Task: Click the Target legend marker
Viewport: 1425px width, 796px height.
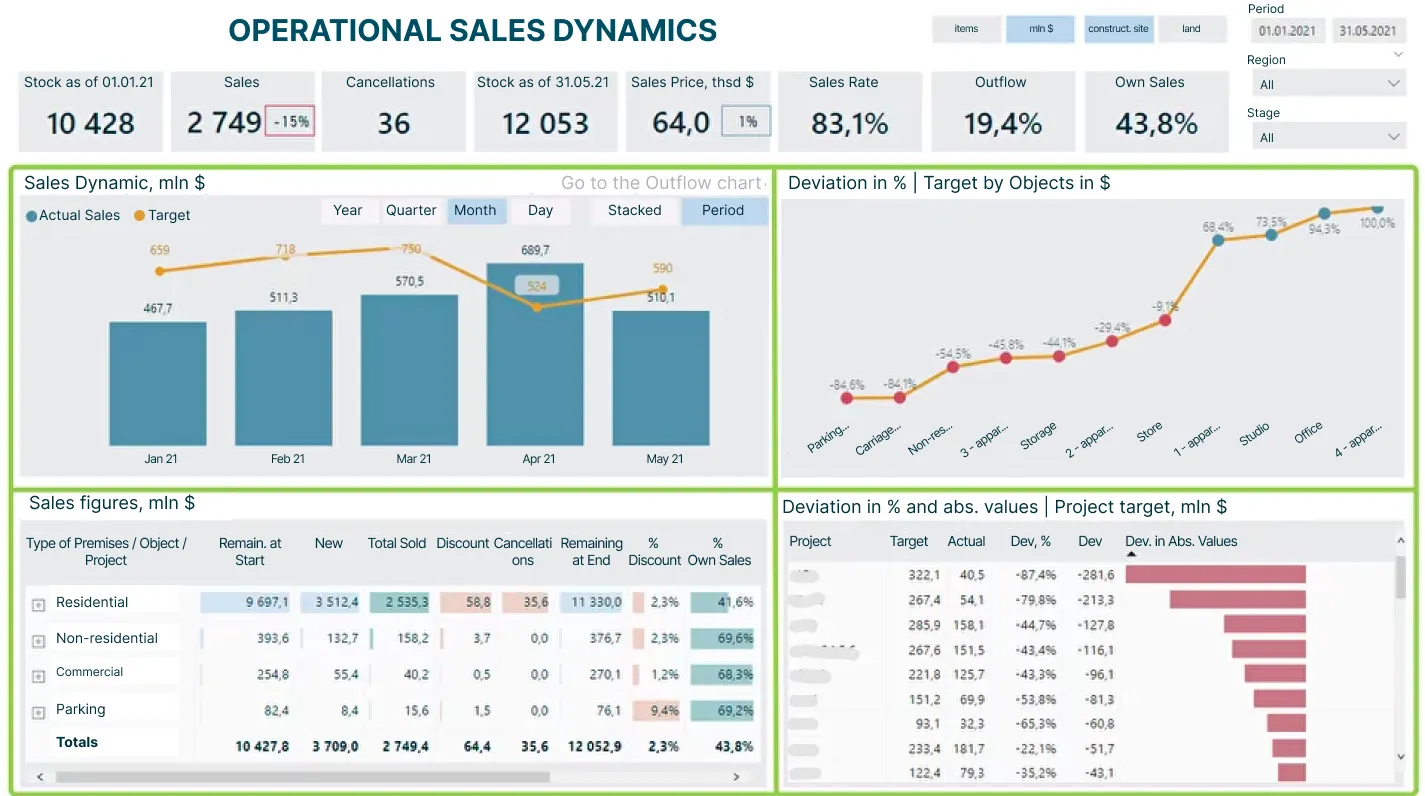Action: [x=139, y=216]
